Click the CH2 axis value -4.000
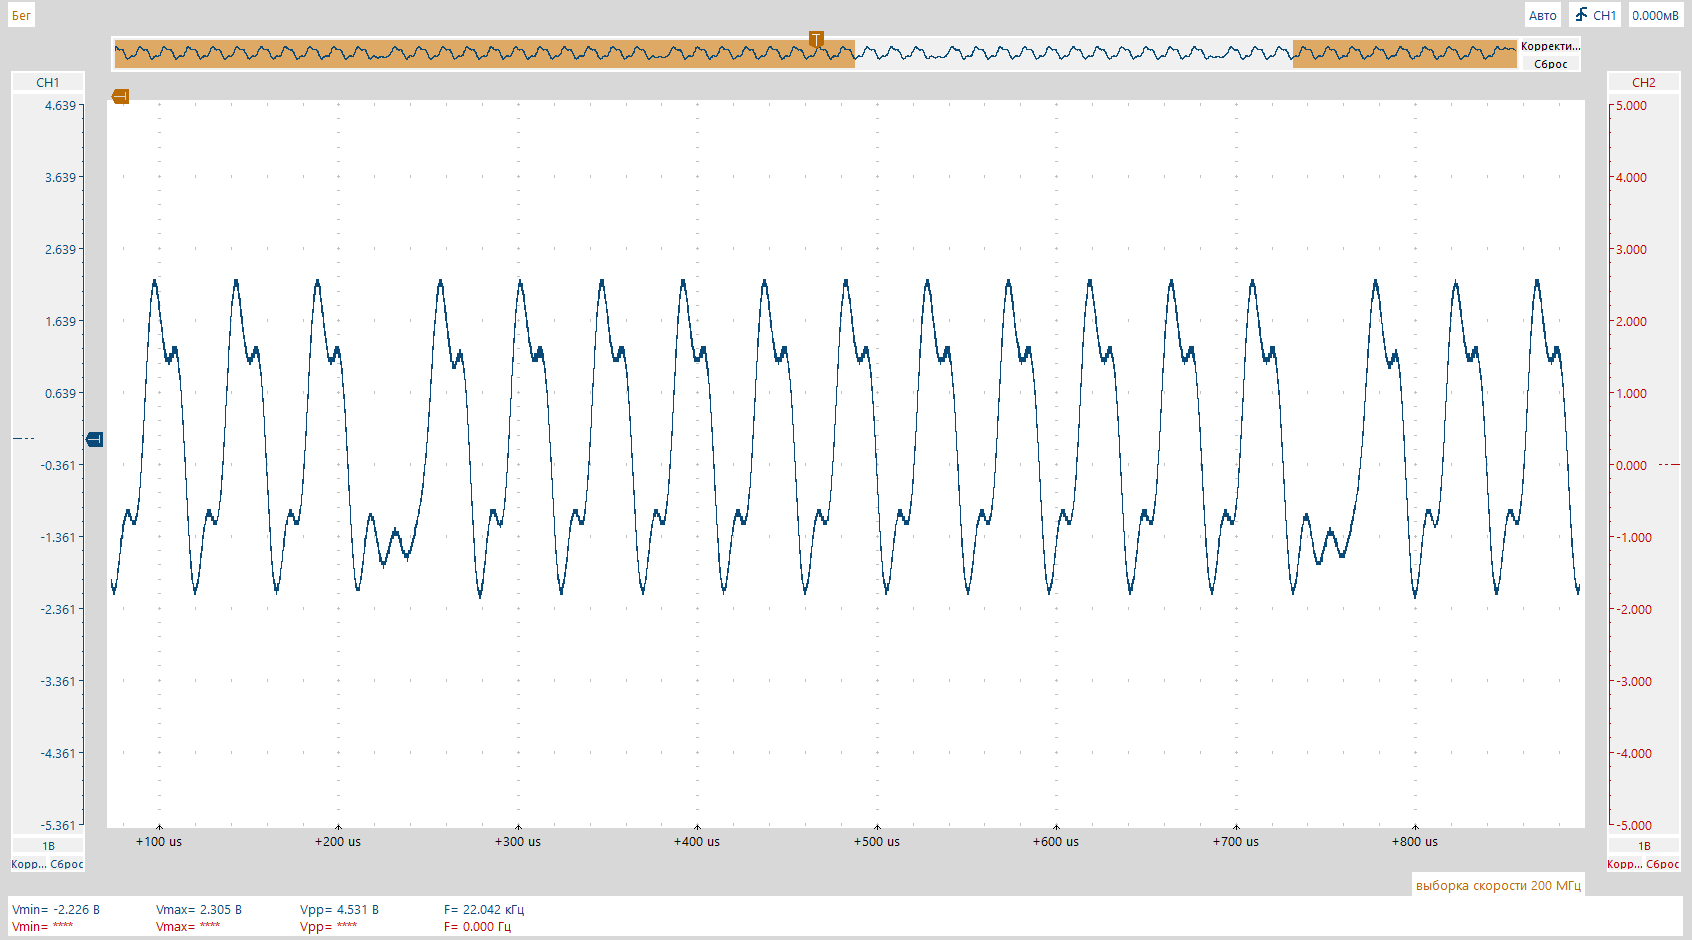This screenshot has width=1692, height=940. [1633, 753]
